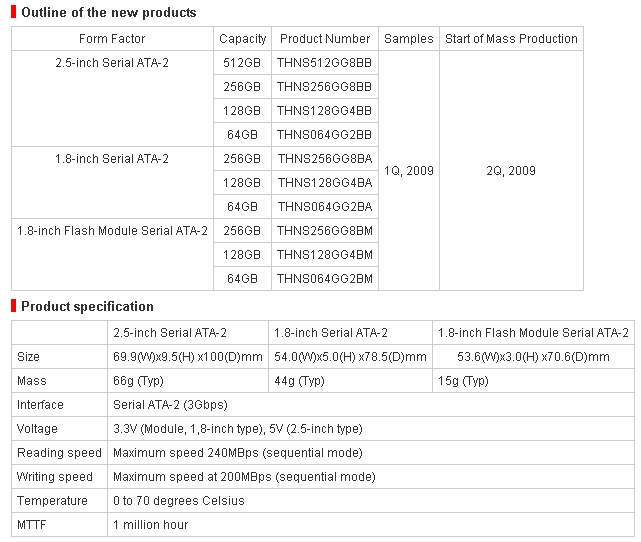The height and width of the screenshot is (542, 641).
Task: Click the THNS064GG2BM product number
Action: [x=325, y=279]
